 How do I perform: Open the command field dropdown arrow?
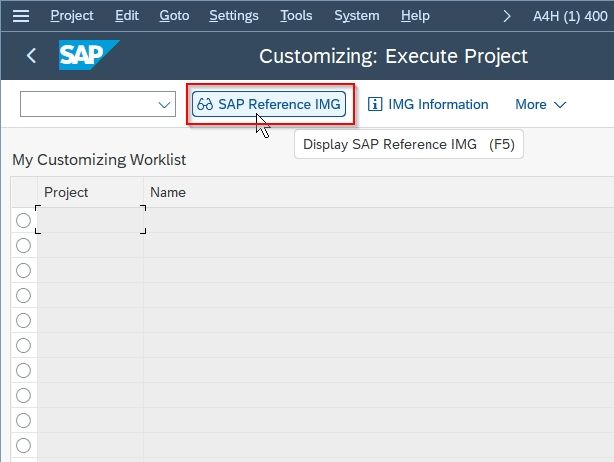coord(164,105)
